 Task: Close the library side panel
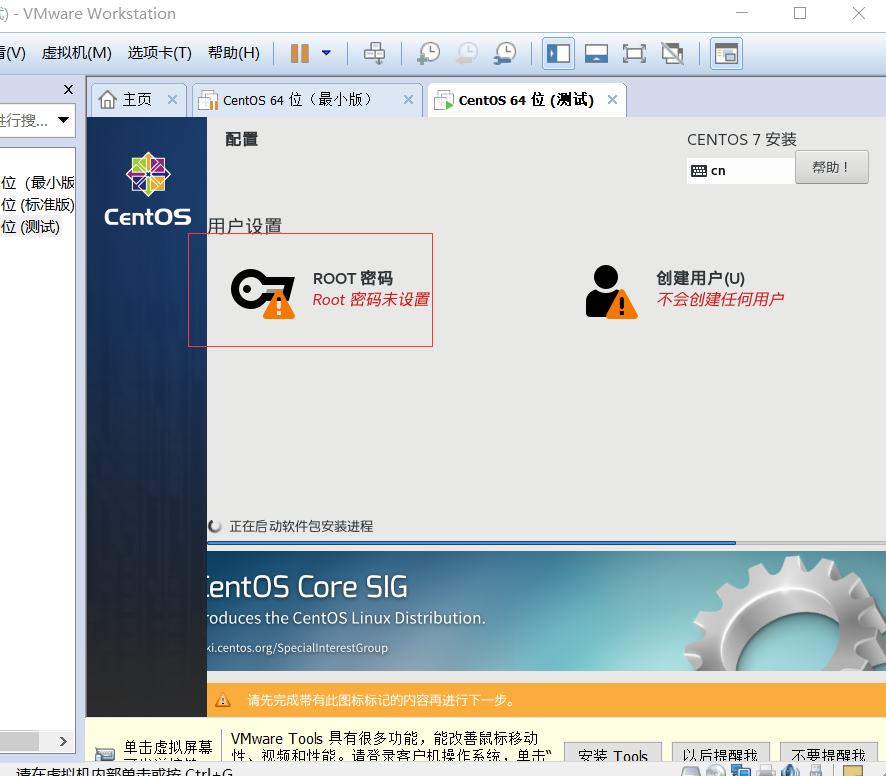pos(68,89)
